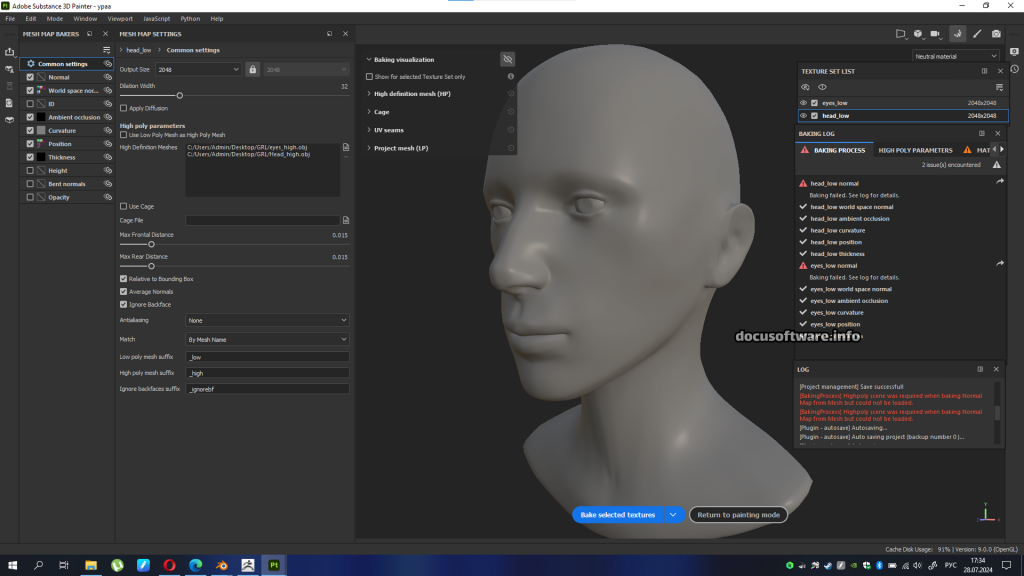1024x576 pixels.
Task: Click Return to painting mode button
Action: point(739,515)
